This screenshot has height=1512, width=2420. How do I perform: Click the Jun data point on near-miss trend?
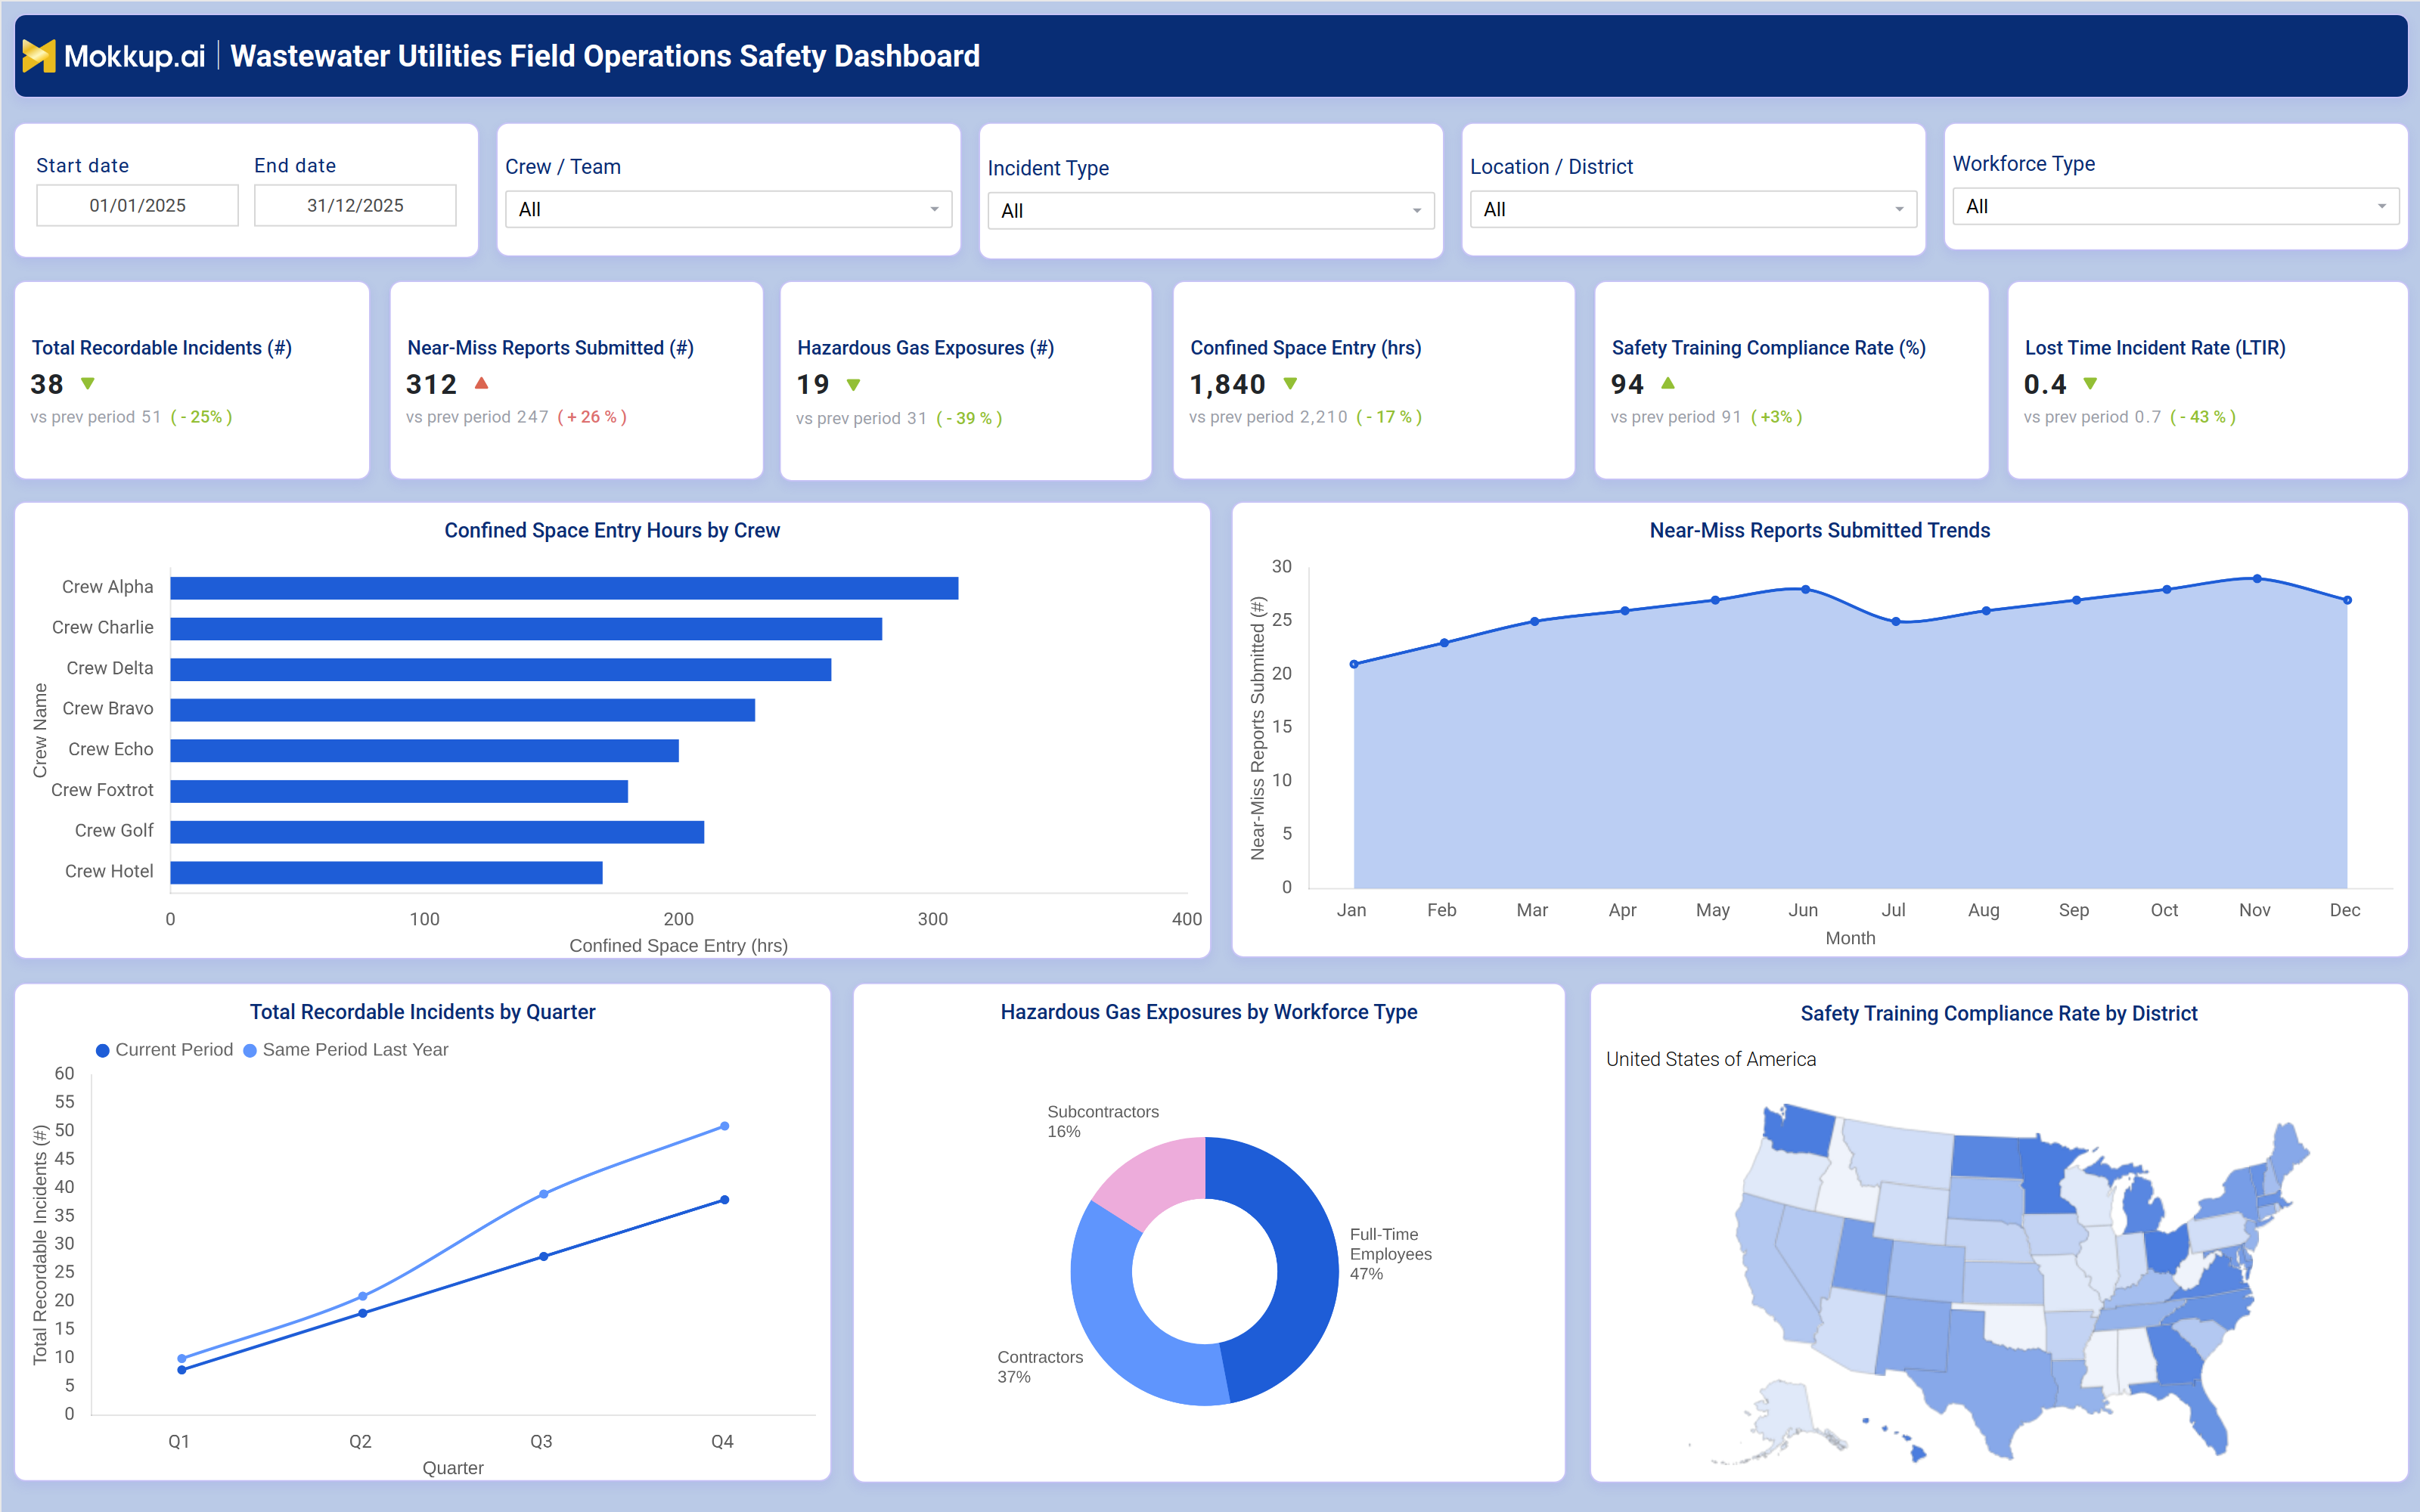click(1805, 589)
